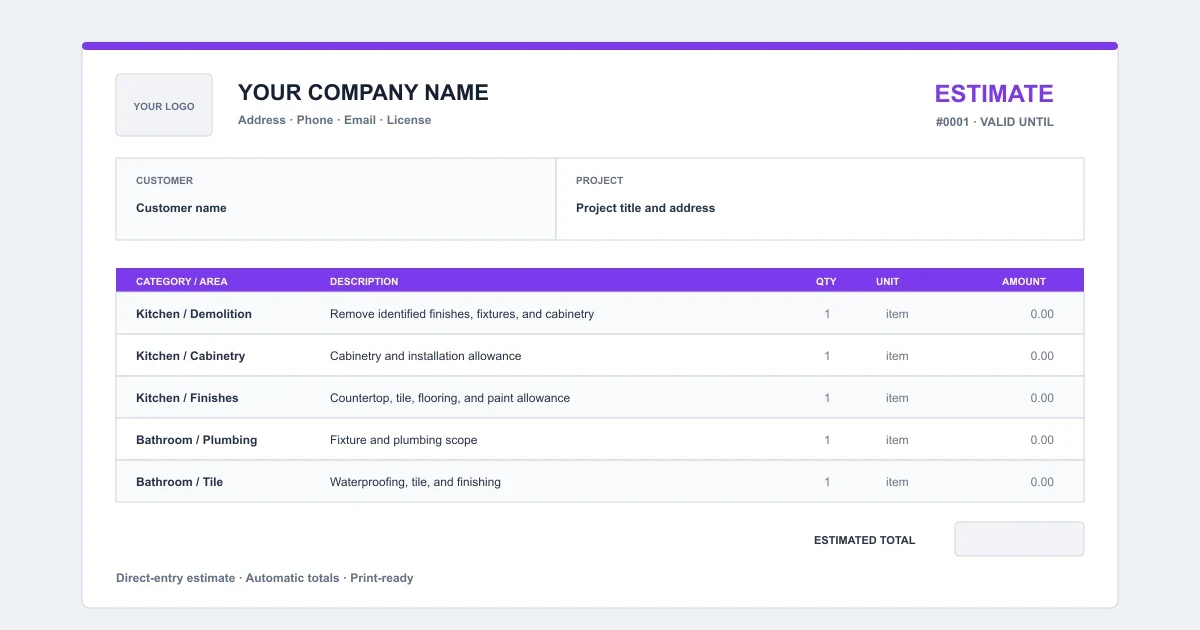
Task: Click the 0.00 amount in the Kitchen / Finishes row
Action: click(1042, 398)
